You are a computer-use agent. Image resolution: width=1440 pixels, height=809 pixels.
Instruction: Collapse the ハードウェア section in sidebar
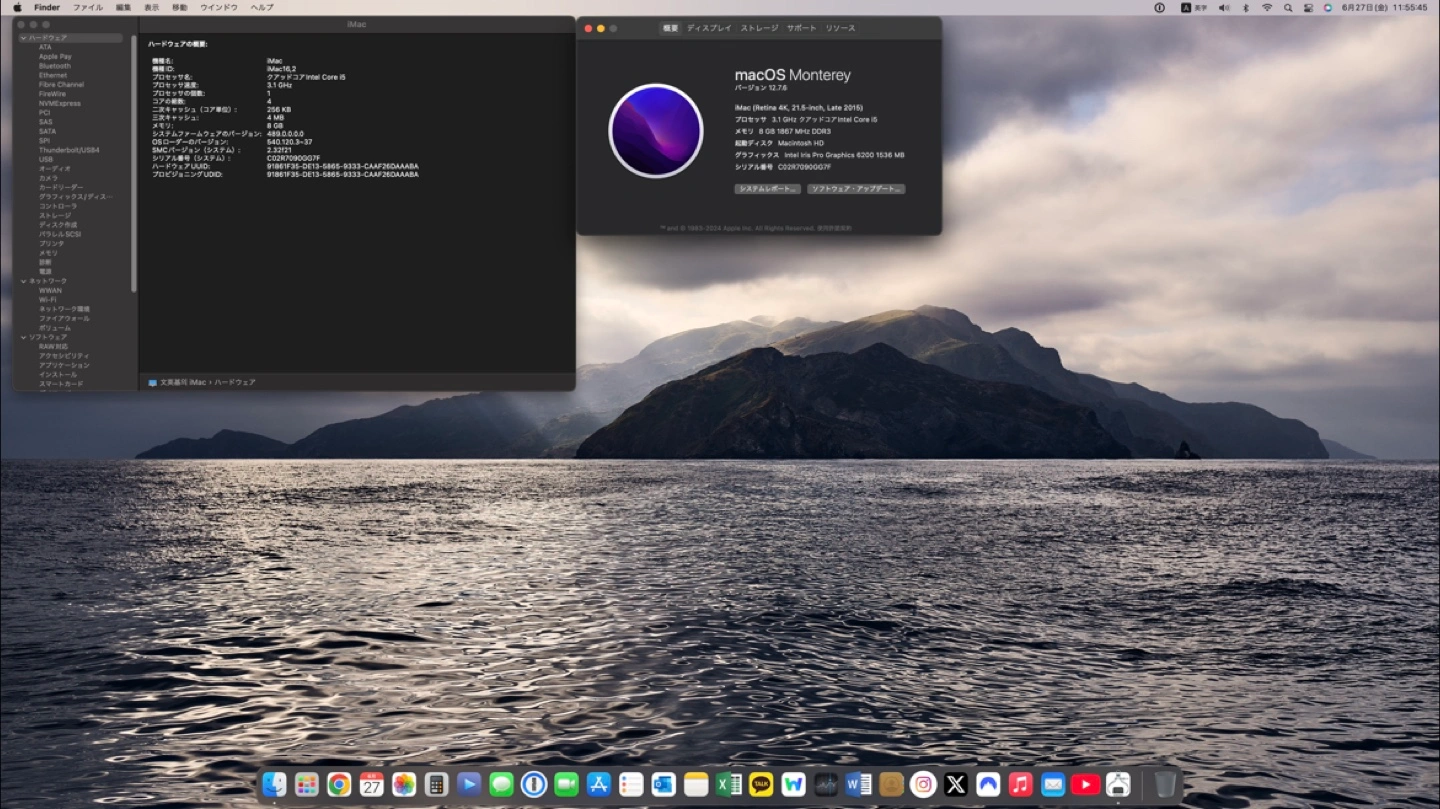[23, 38]
